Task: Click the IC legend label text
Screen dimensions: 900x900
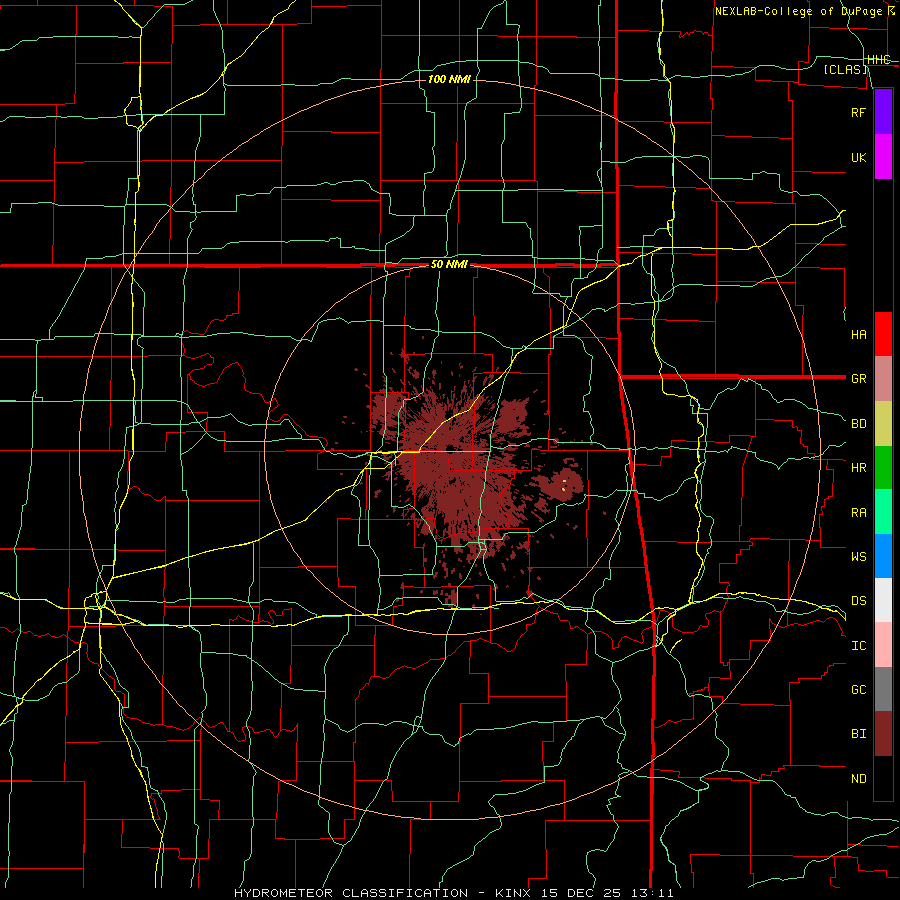Action: tap(858, 646)
